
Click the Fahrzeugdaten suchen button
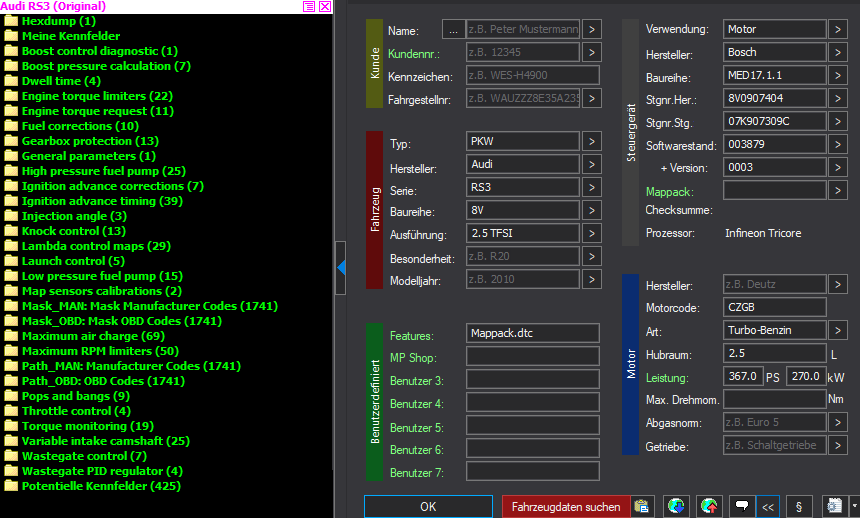tap(565, 507)
